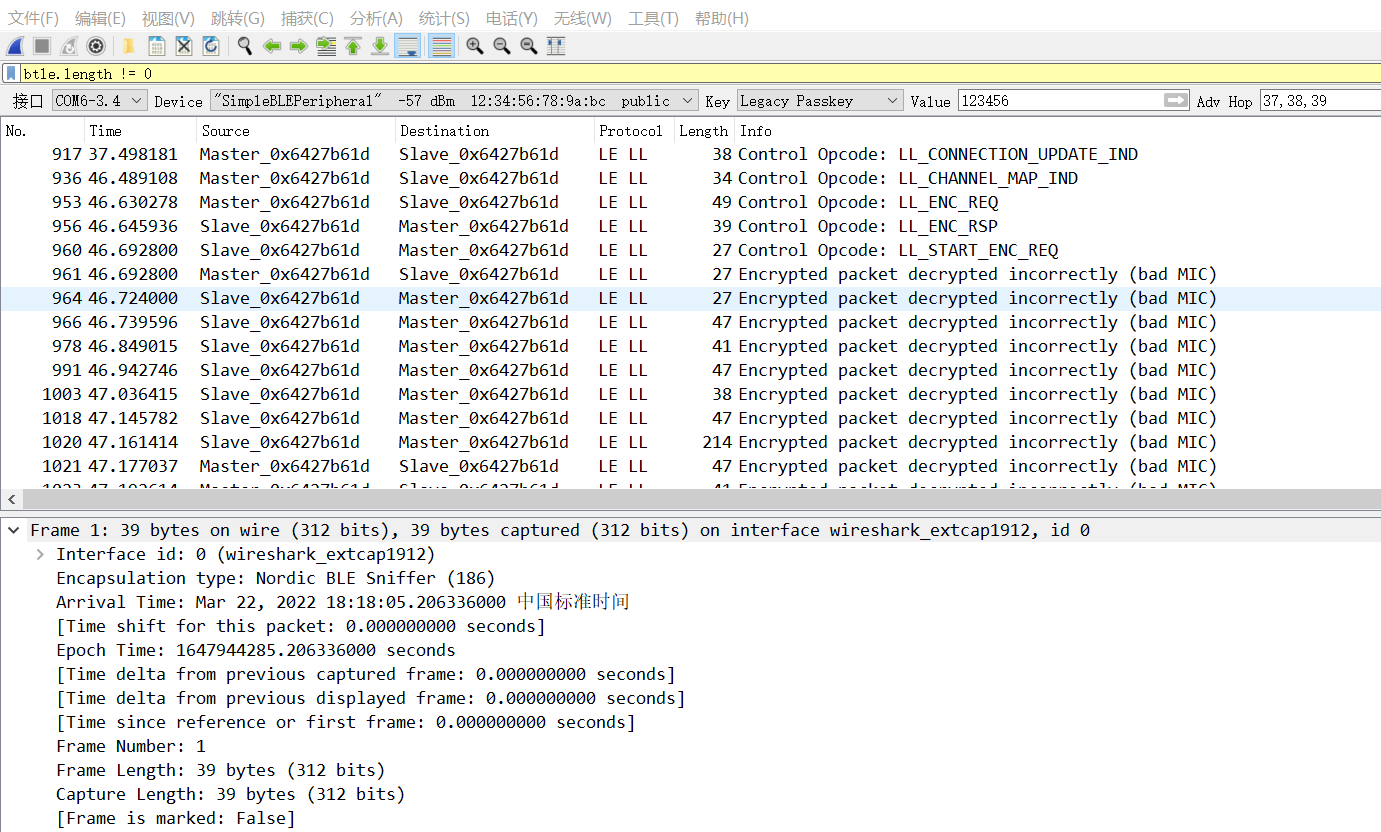Zoom in main window text
The image size is (1381, 832).
click(x=475, y=46)
